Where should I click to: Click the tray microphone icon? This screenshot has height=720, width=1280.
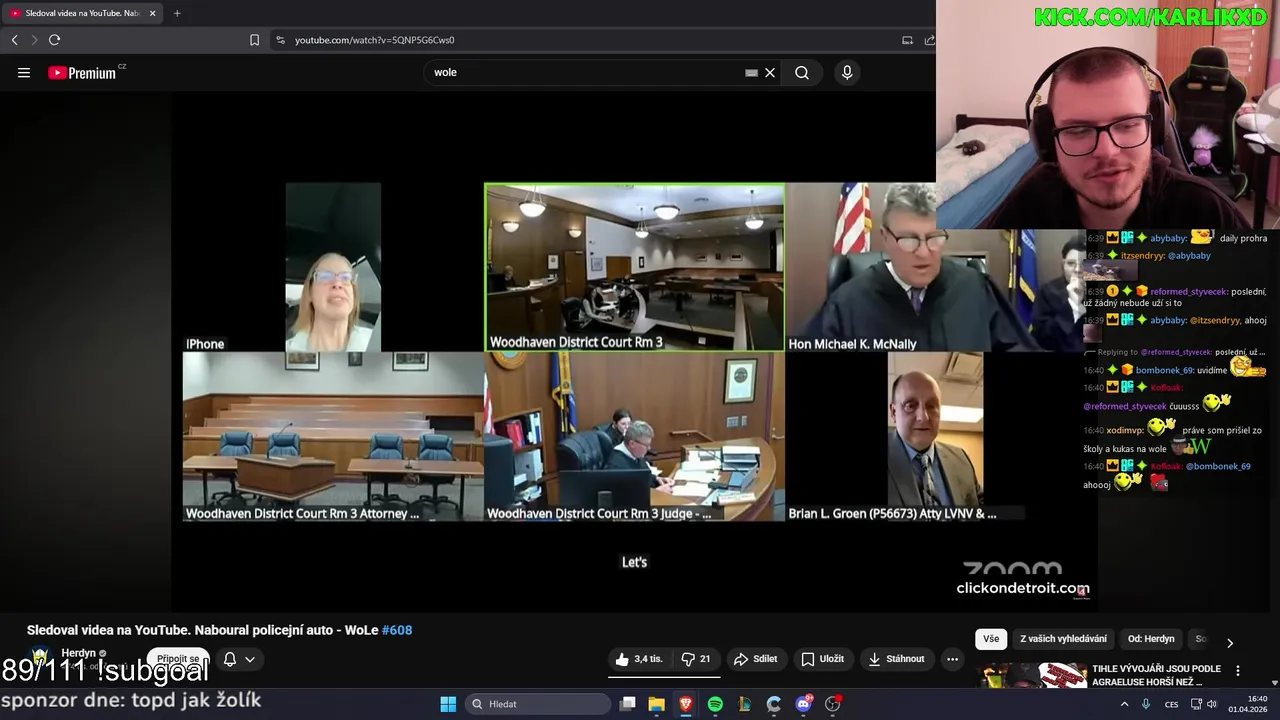[1146, 704]
